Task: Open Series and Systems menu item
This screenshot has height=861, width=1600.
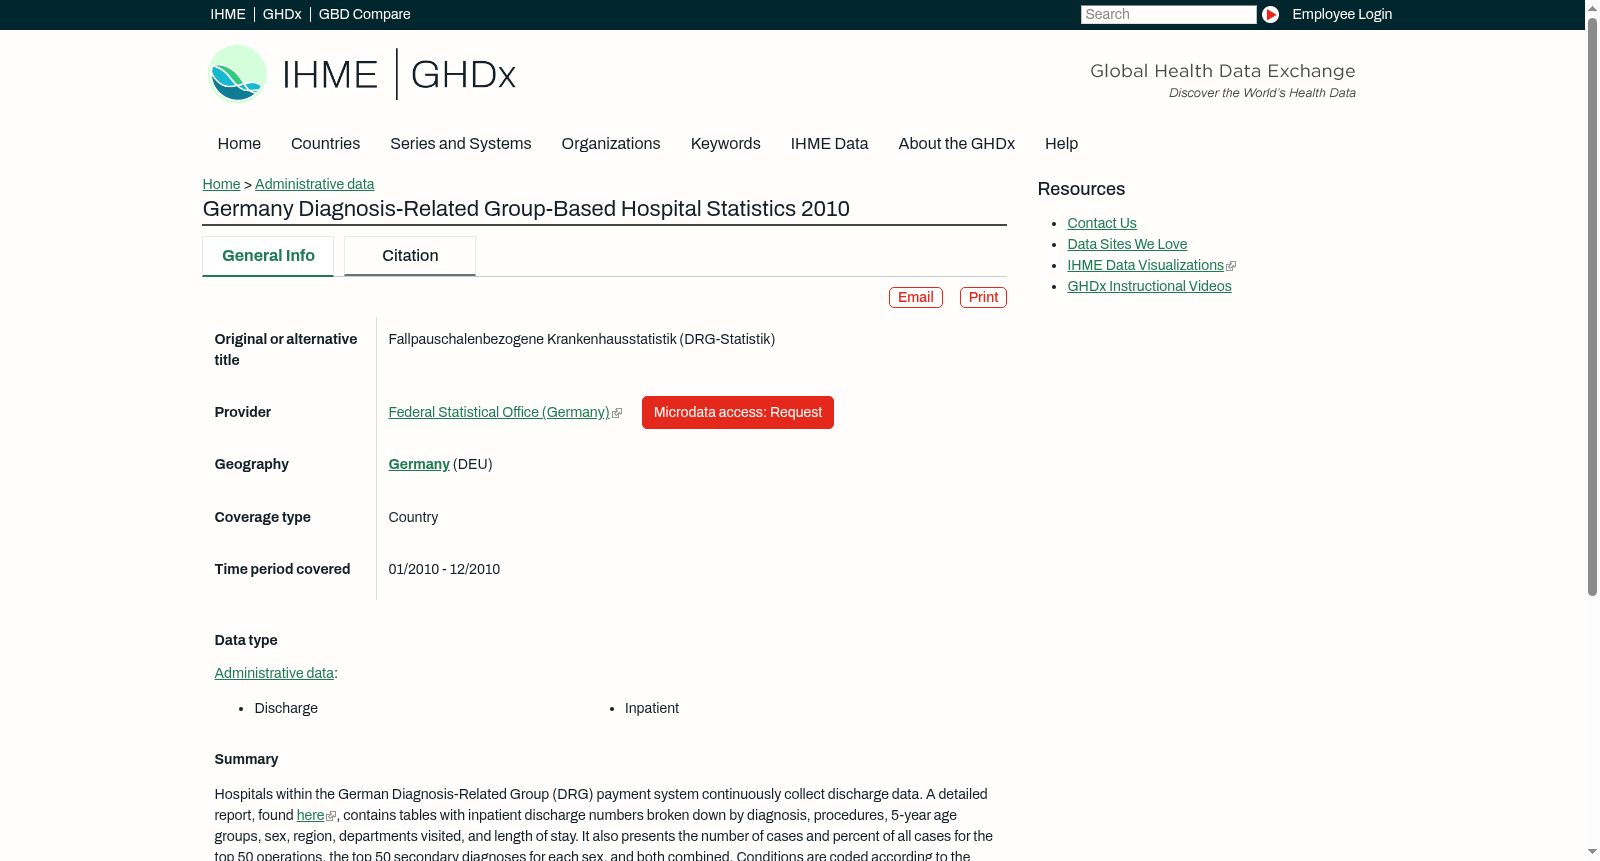Action: (x=460, y=144)
